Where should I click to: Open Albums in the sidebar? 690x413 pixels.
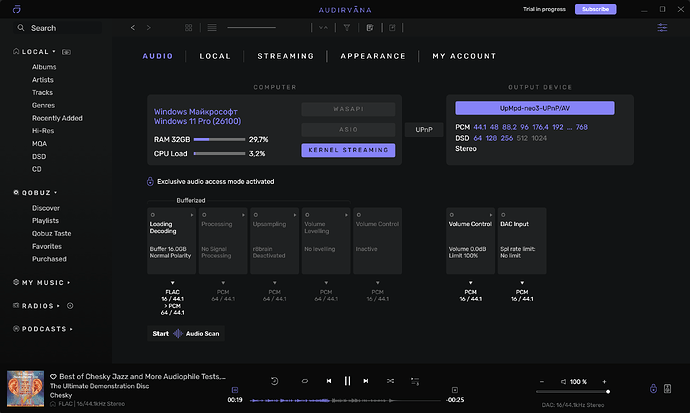pos(44,67)
